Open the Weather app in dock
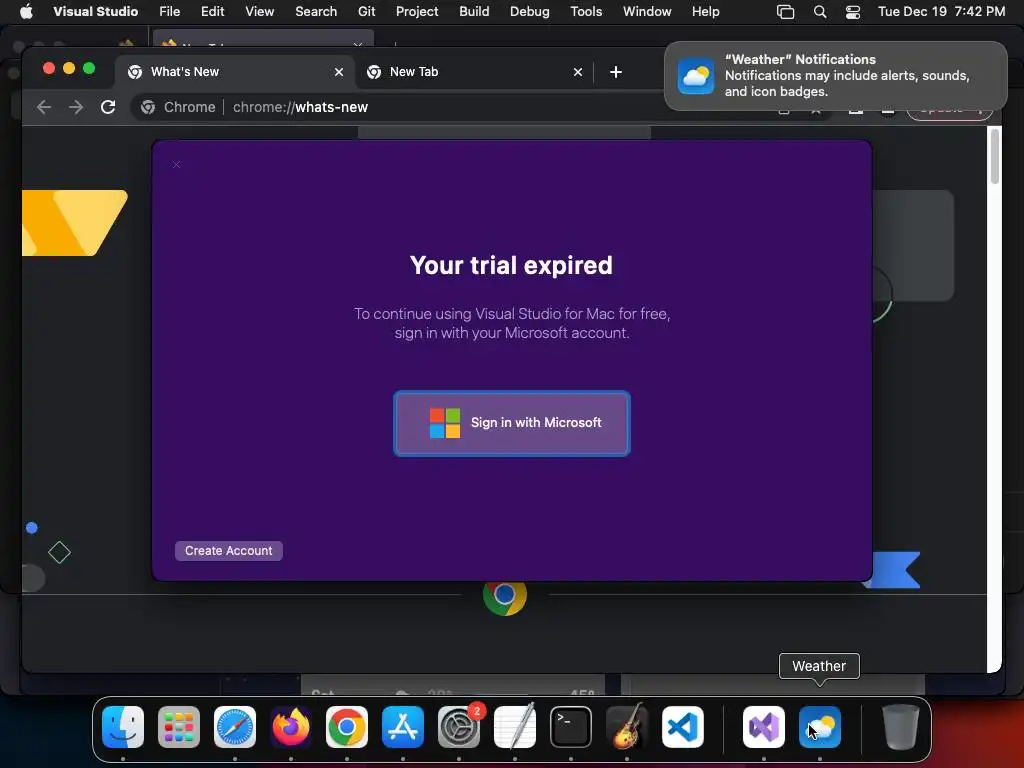 click(x=820, y=727)
